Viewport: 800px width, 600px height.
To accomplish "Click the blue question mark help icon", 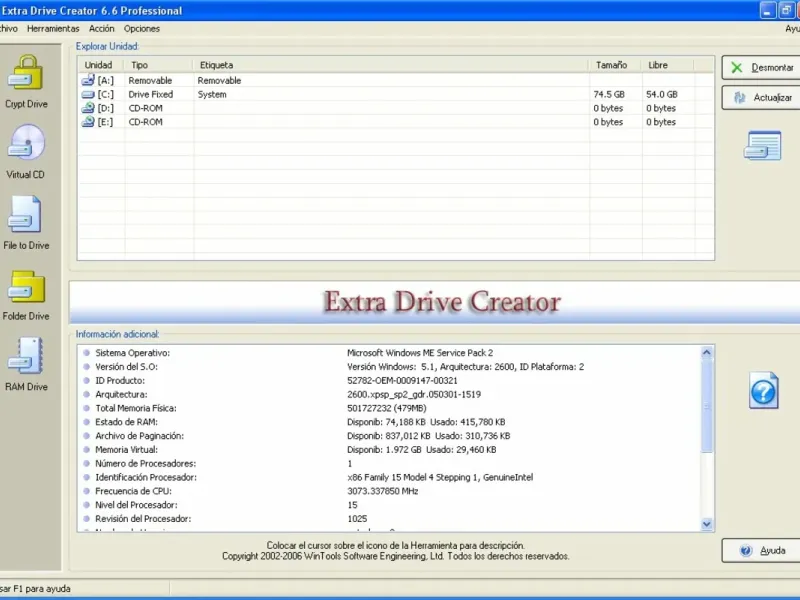I will (763, 390).
